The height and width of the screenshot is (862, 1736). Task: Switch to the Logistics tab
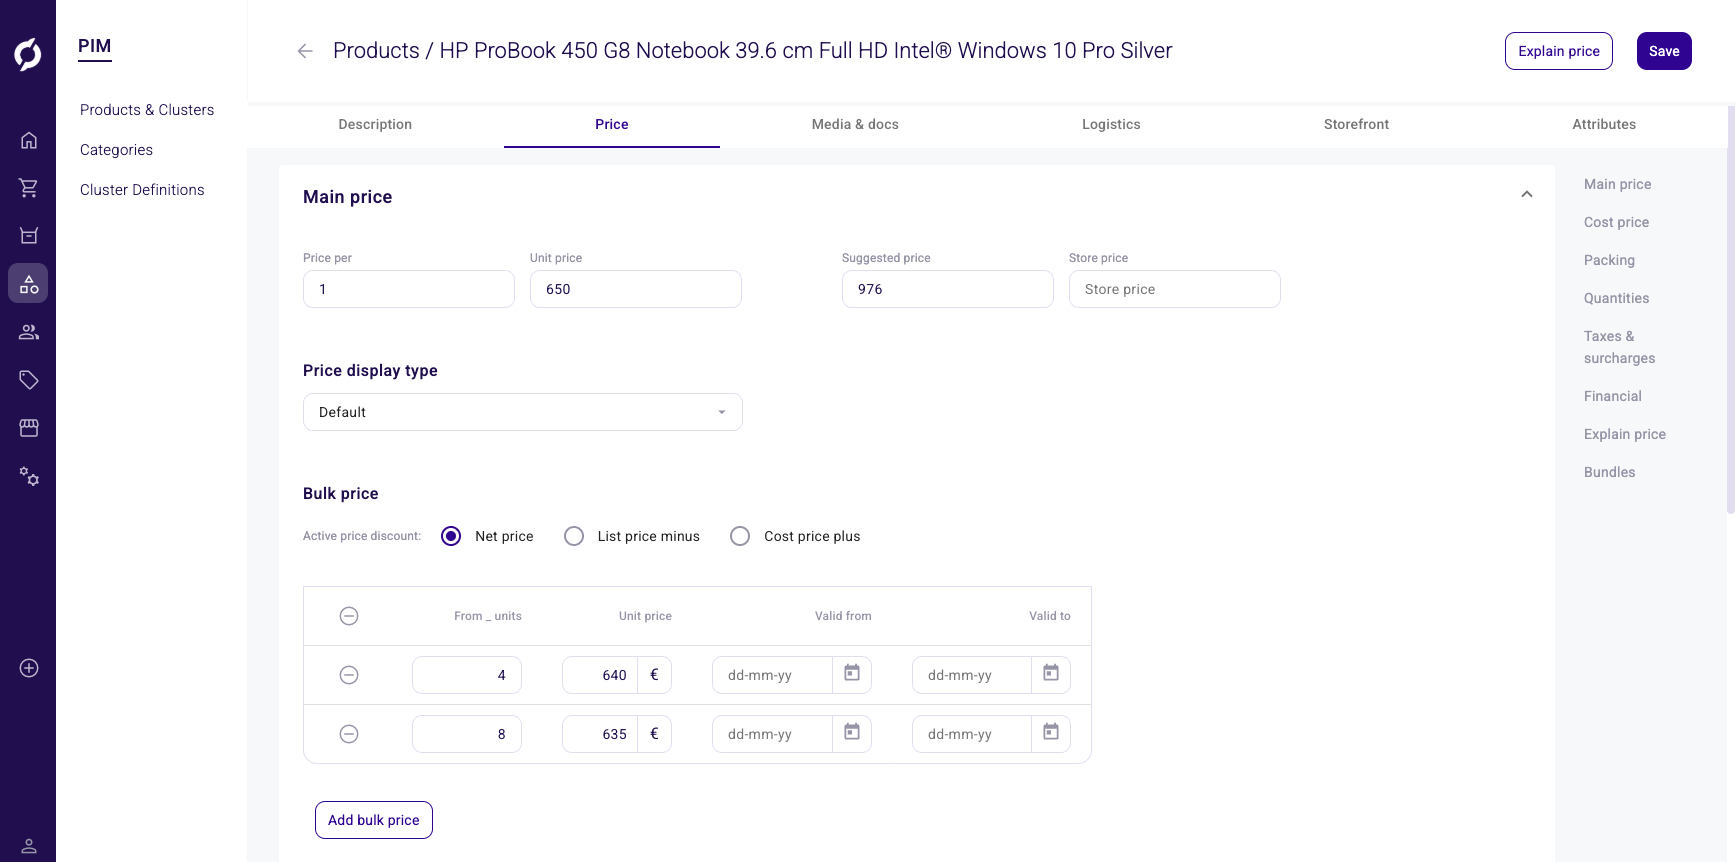pos(1111,124)
